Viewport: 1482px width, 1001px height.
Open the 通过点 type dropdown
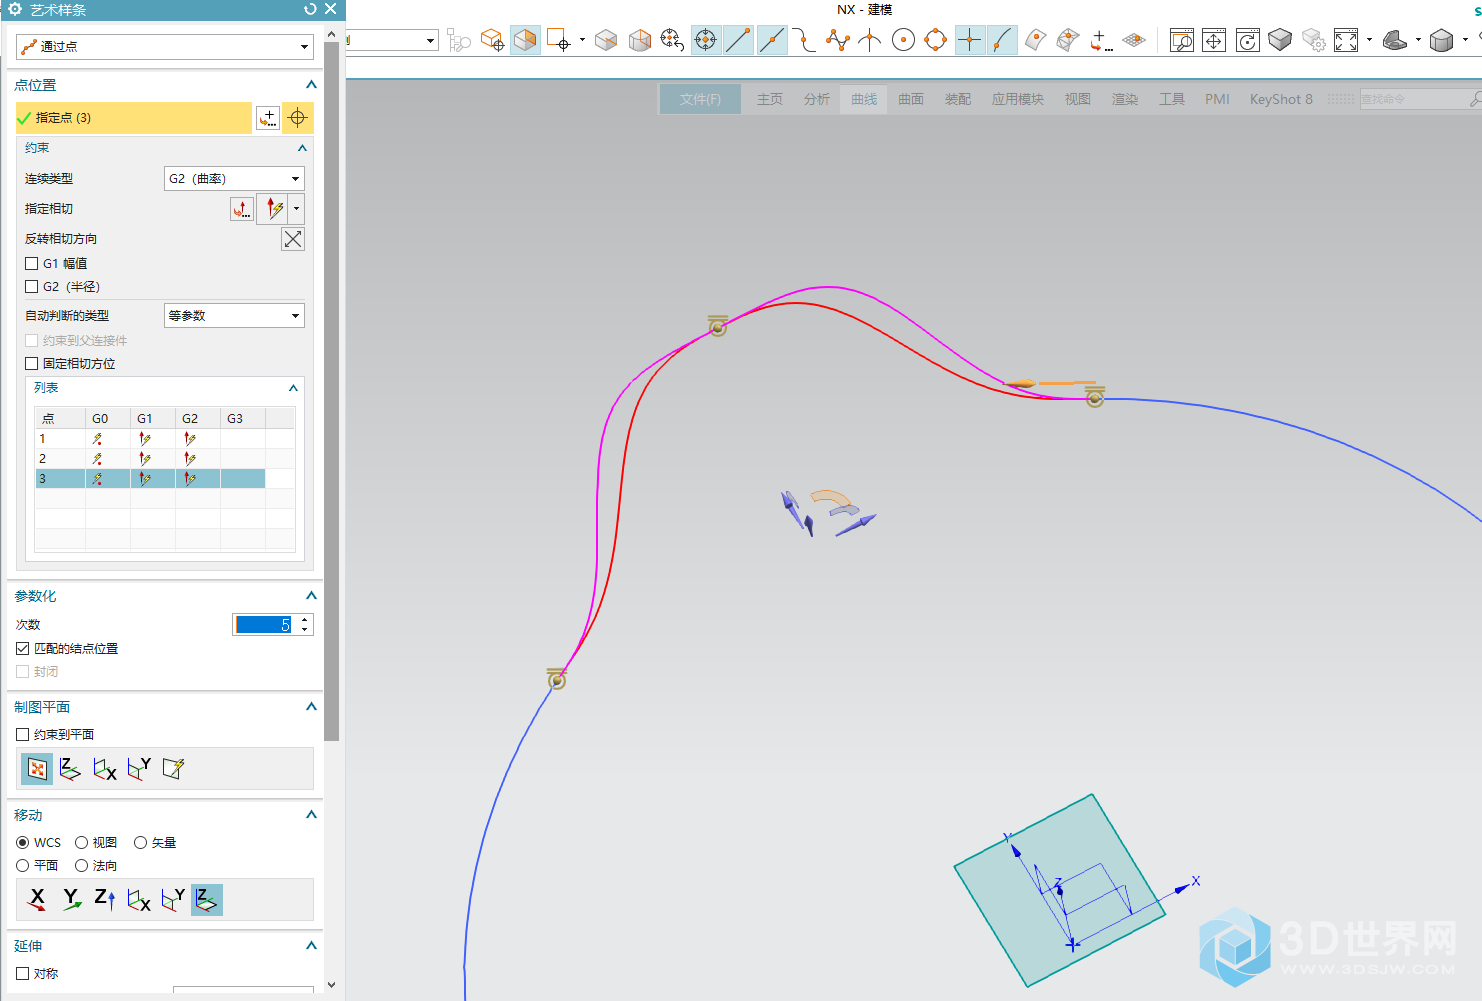point(165,47)
